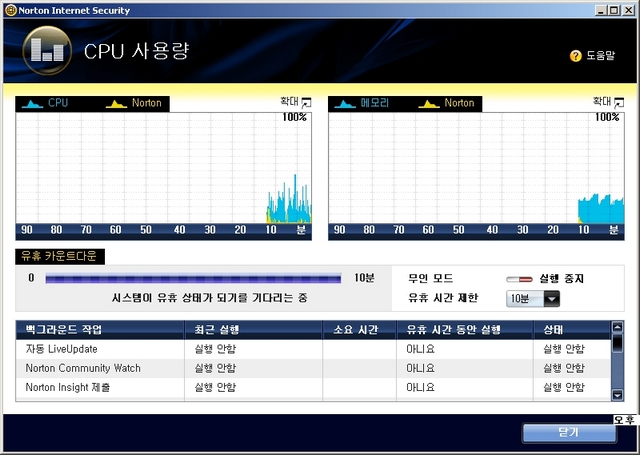Click 실행 안함 status for Norton Insight 제출
Image resolution: width=640 pixels, height=455 pixels.
tap(564, 388)
